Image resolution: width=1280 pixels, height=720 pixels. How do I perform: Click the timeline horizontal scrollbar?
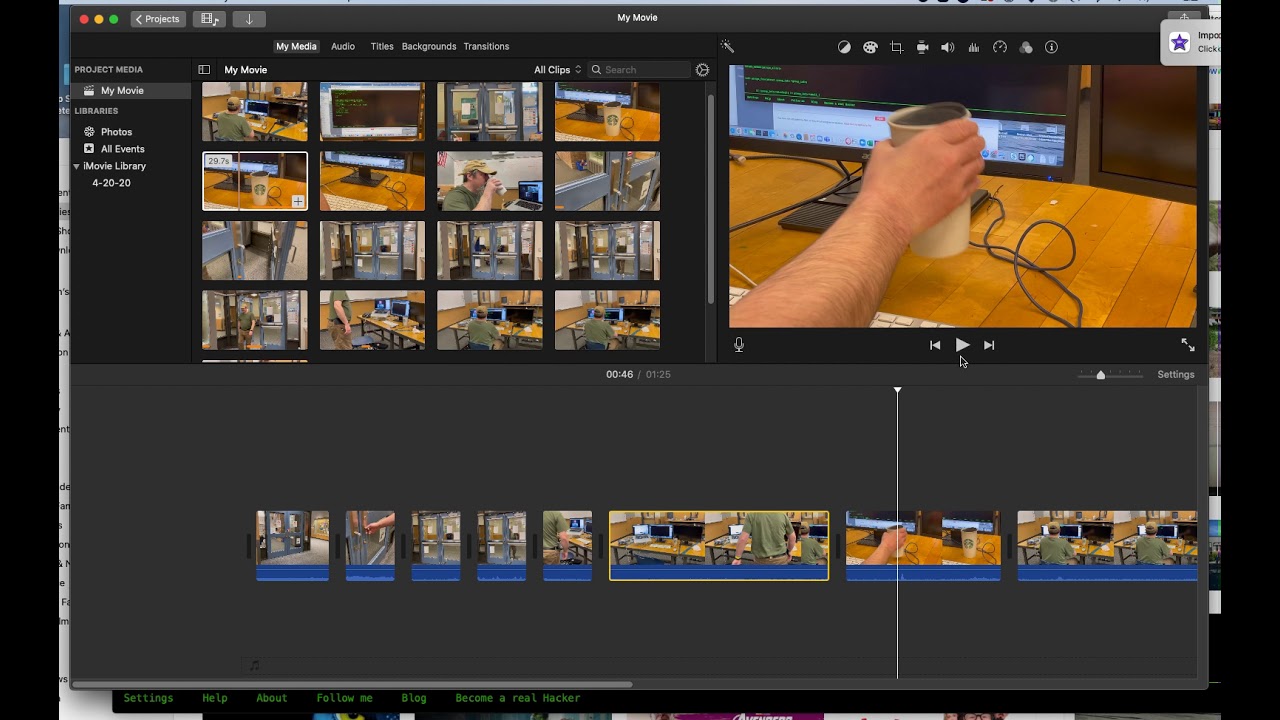pos(352,684)
